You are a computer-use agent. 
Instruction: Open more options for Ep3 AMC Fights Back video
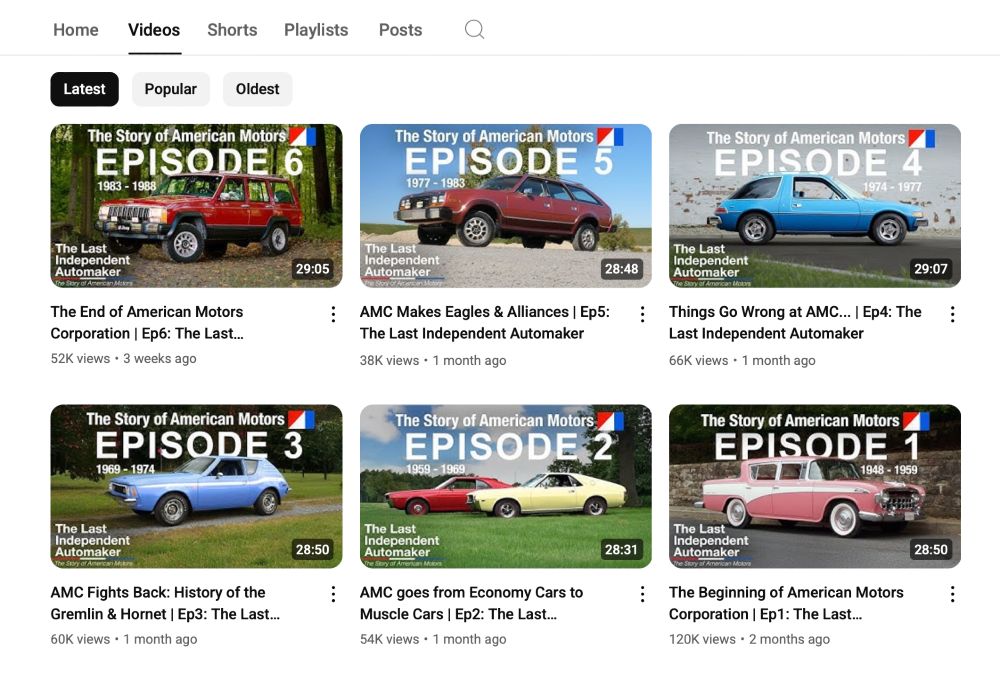tap(333, 595)
